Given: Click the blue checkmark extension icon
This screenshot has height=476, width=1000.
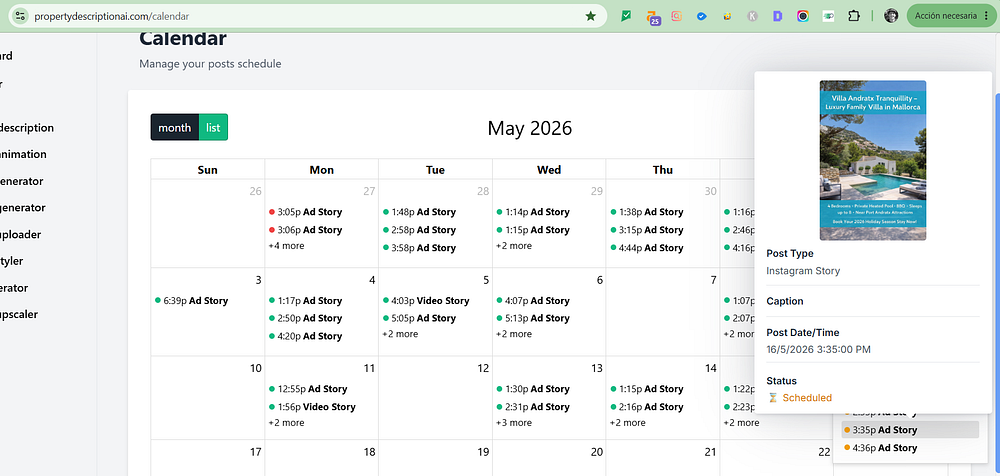Looking at the screenshot, I should pyautogui.click(x=702, y=16).
